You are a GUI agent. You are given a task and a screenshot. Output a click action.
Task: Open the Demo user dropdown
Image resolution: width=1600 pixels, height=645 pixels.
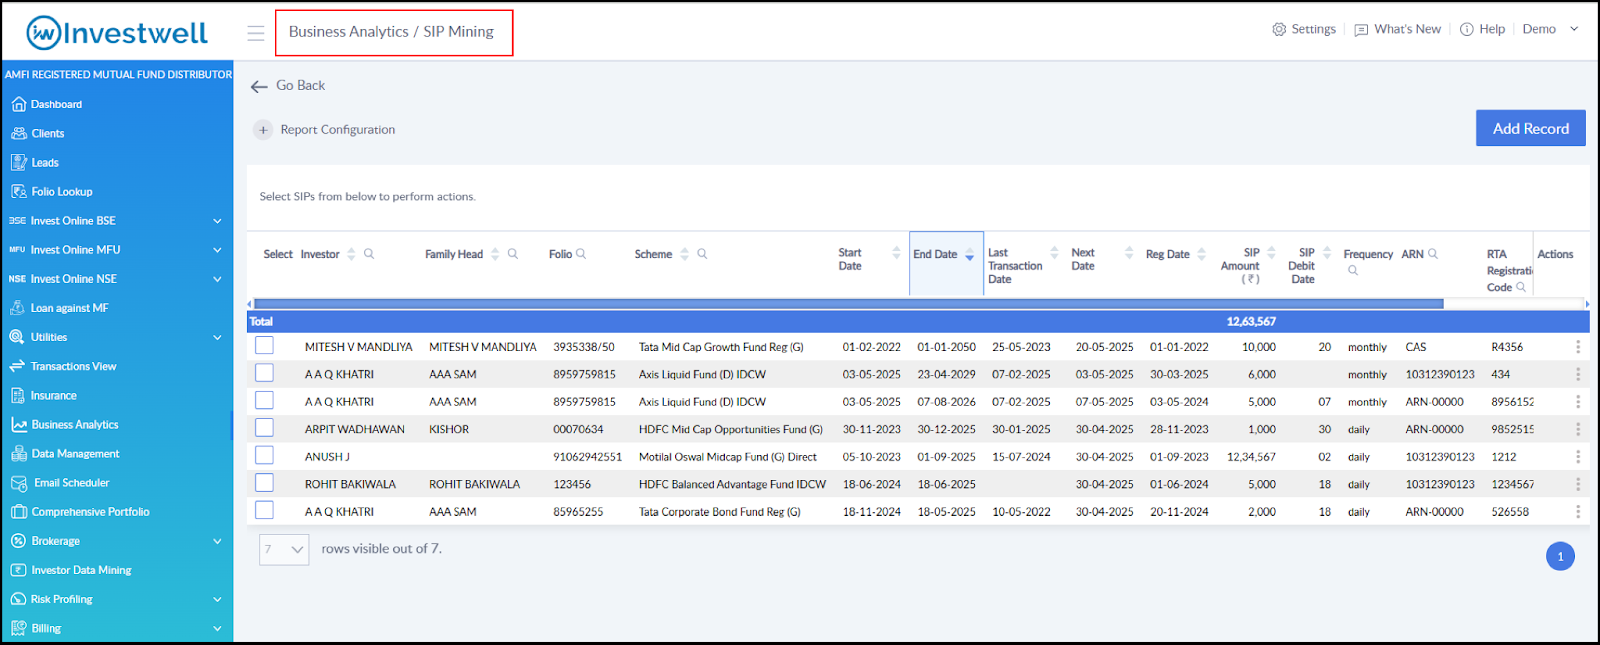coord(1550,30)
